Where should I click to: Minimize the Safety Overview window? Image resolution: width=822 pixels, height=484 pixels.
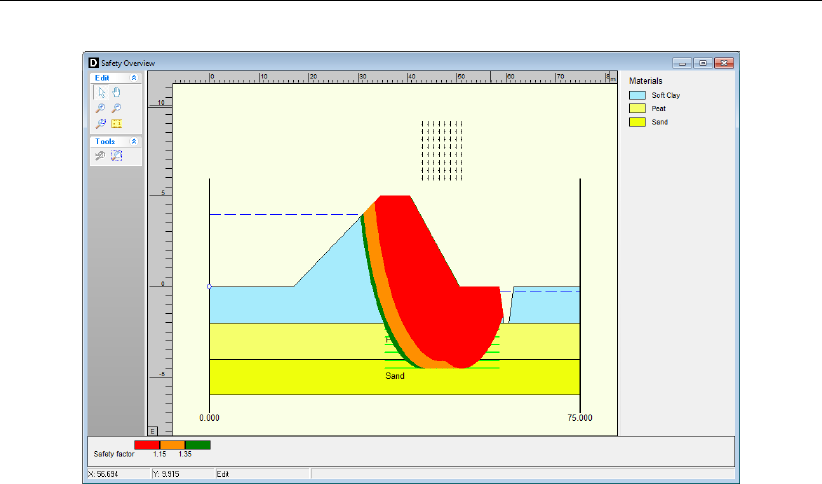pyautogui.click(x=682, y=63)
